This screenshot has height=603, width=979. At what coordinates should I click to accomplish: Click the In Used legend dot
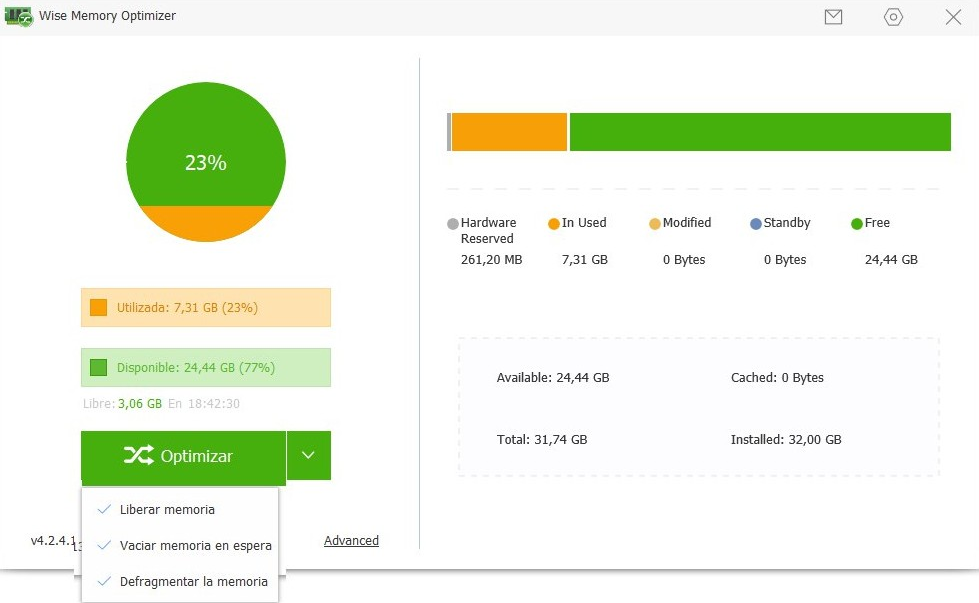(553, 222)
